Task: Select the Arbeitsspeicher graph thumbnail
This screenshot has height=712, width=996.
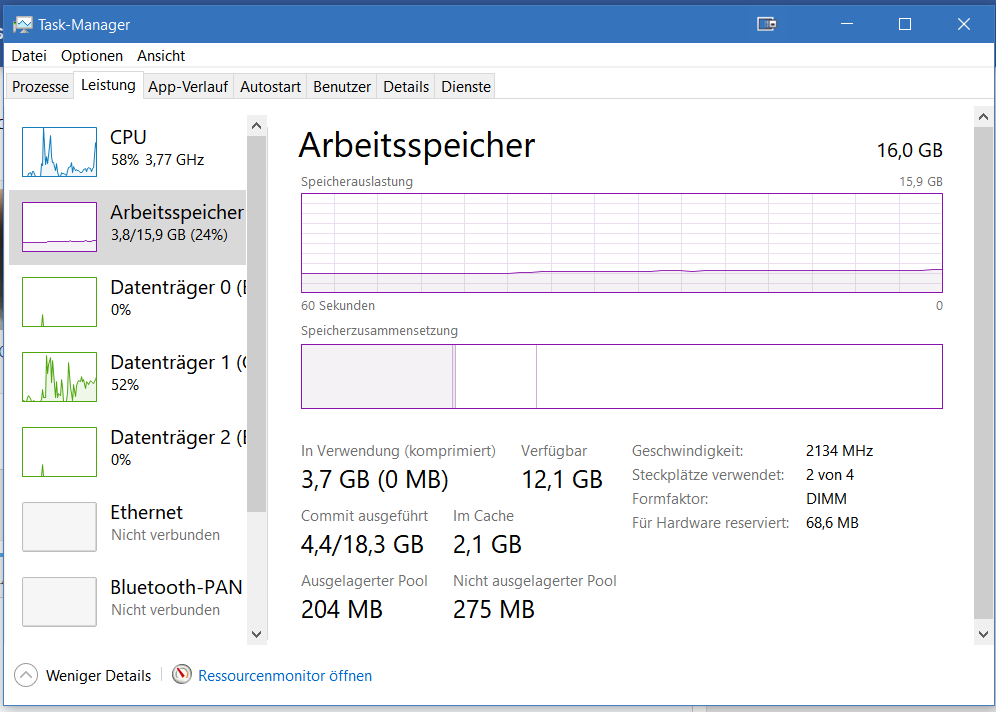Action: point(60,227)
